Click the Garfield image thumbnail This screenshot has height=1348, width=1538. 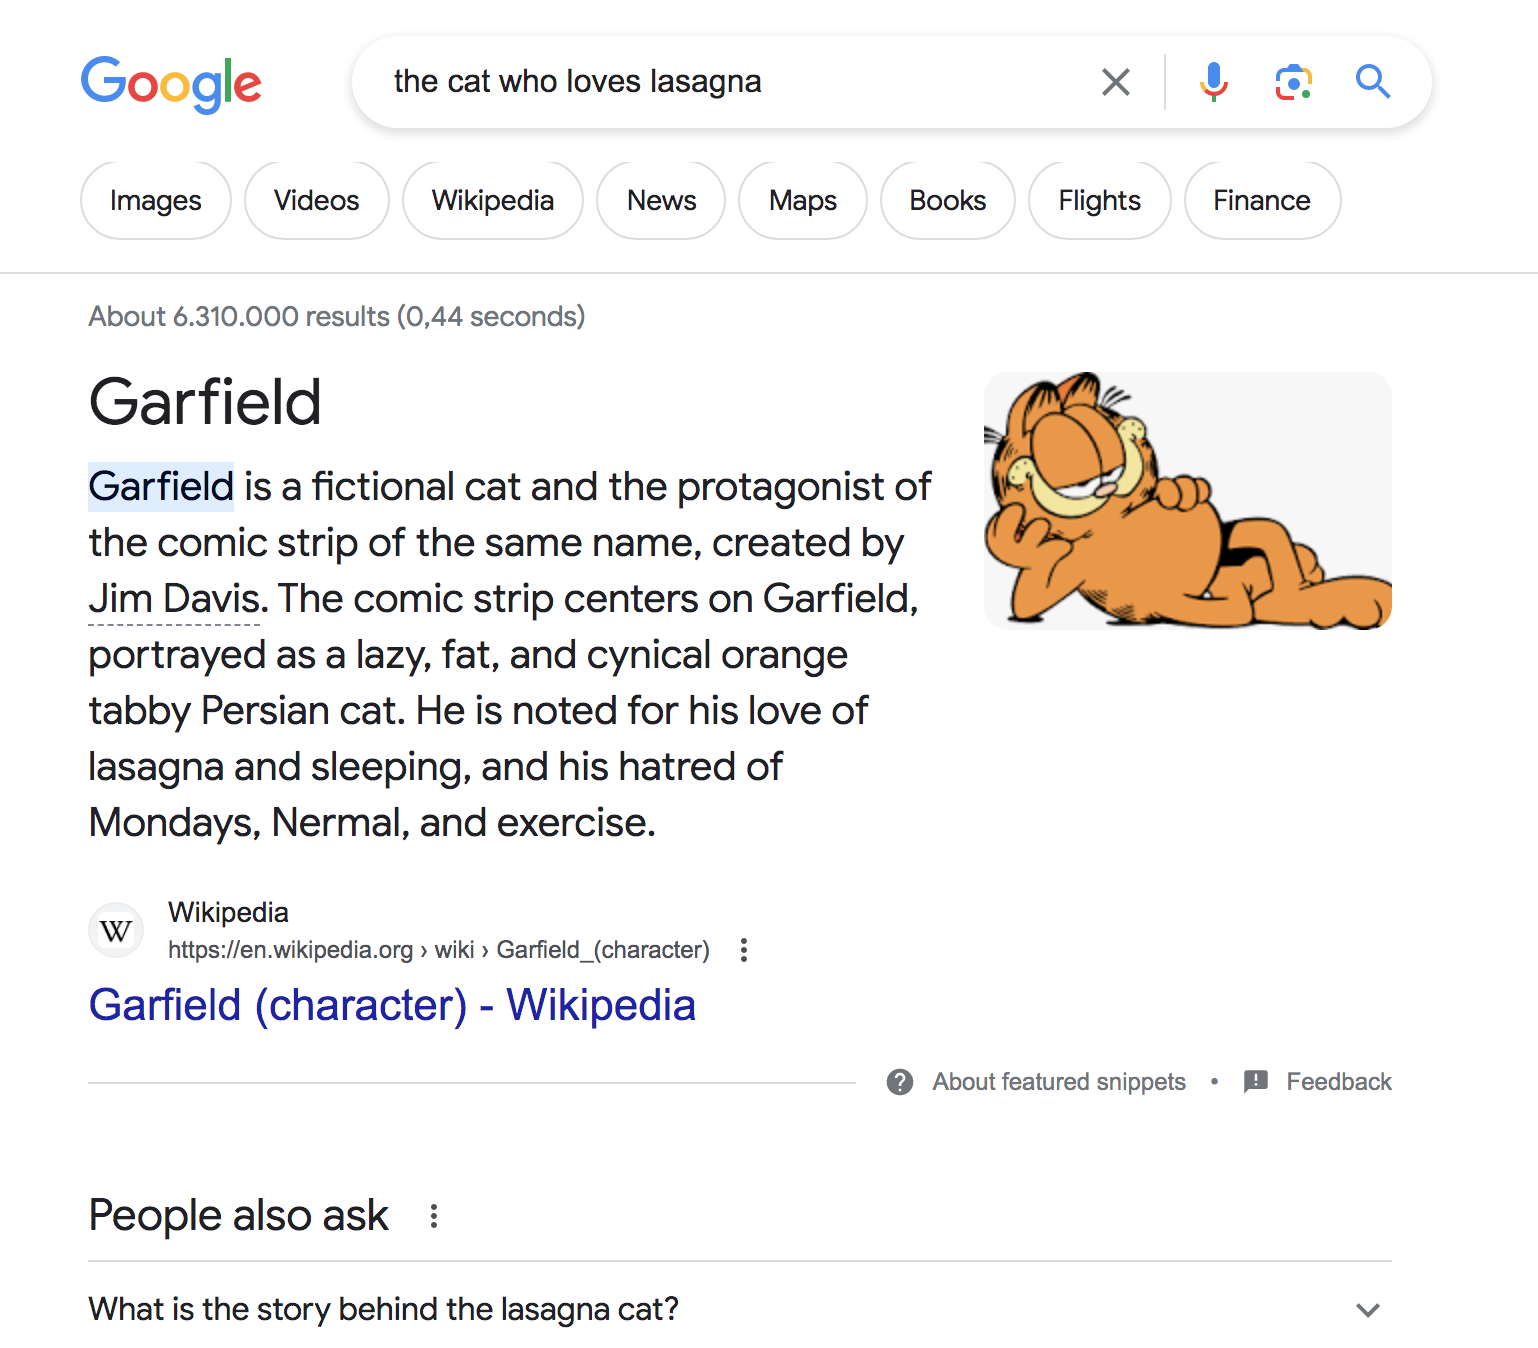coord(1188,501)
